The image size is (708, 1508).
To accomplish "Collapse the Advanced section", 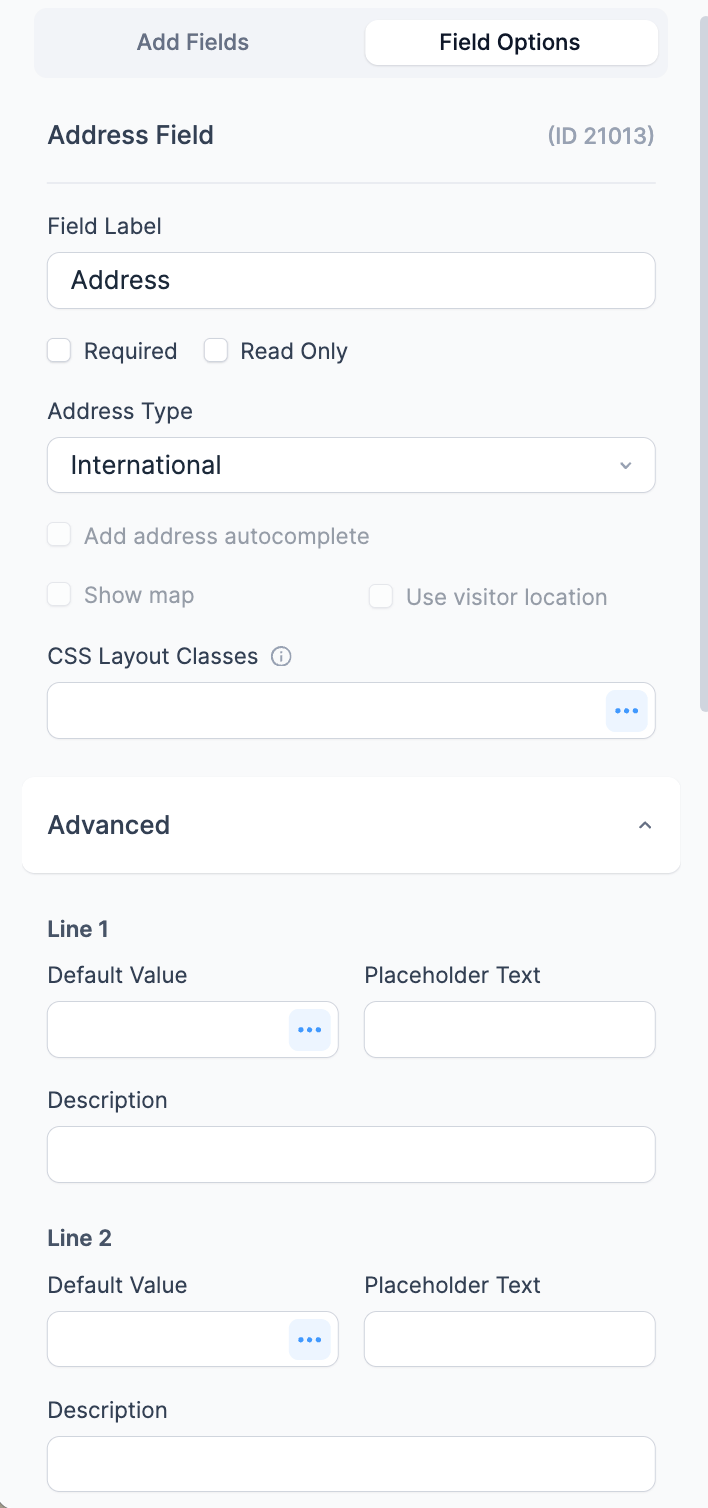I will (645, 826).
